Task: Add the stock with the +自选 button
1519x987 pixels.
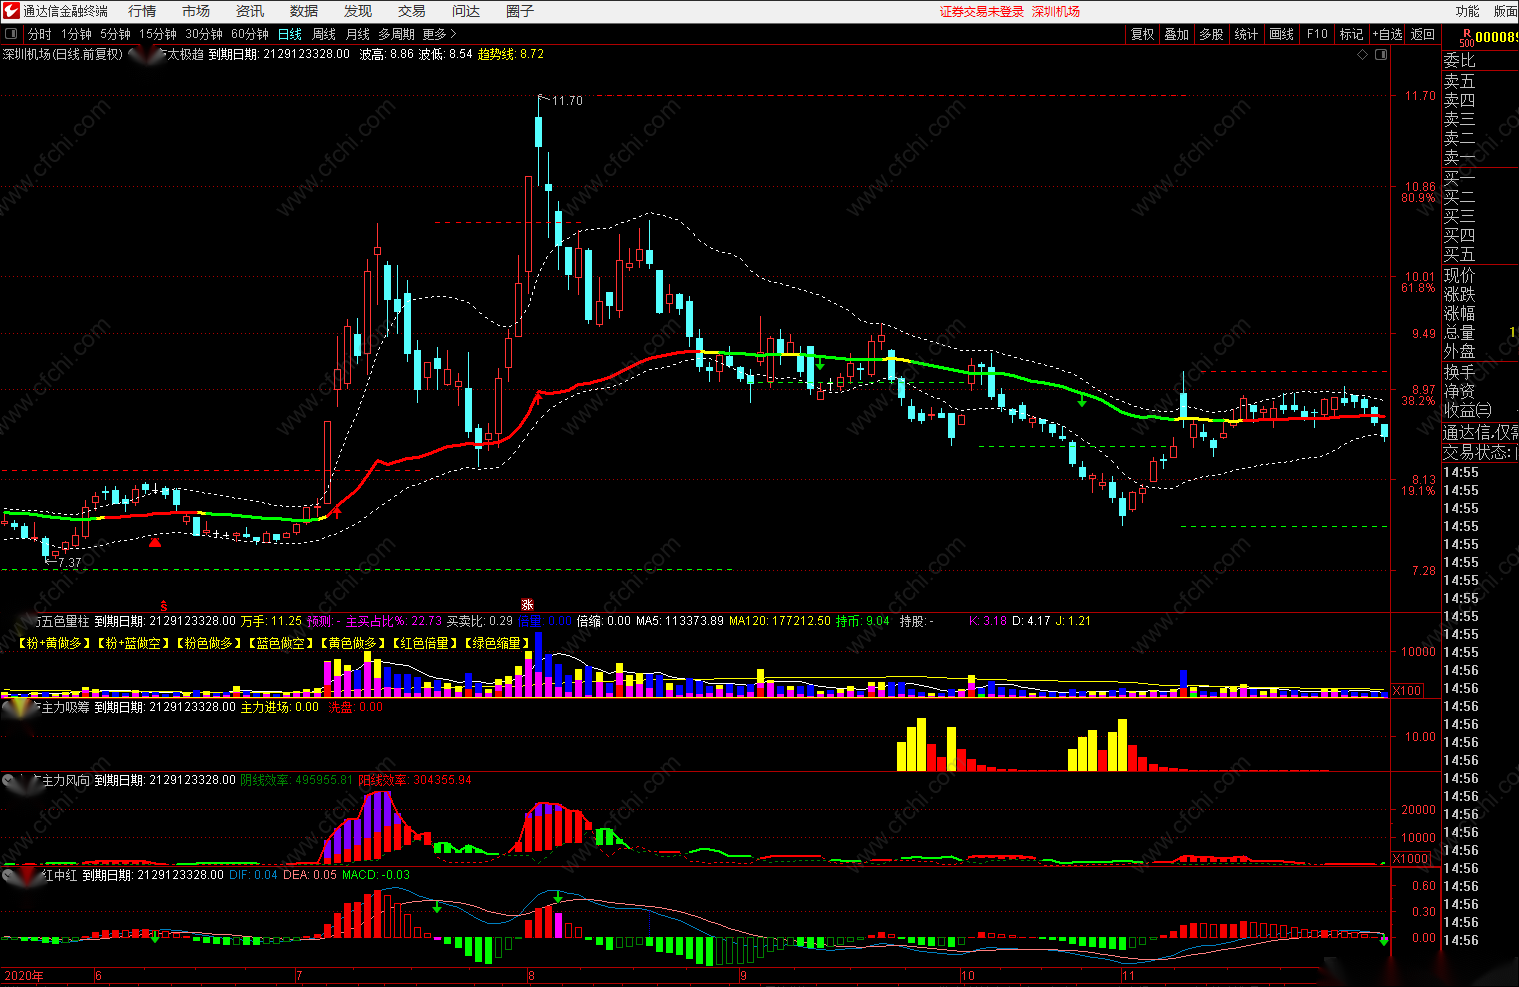Action: pyautogui.click(x=1387, y=34)
